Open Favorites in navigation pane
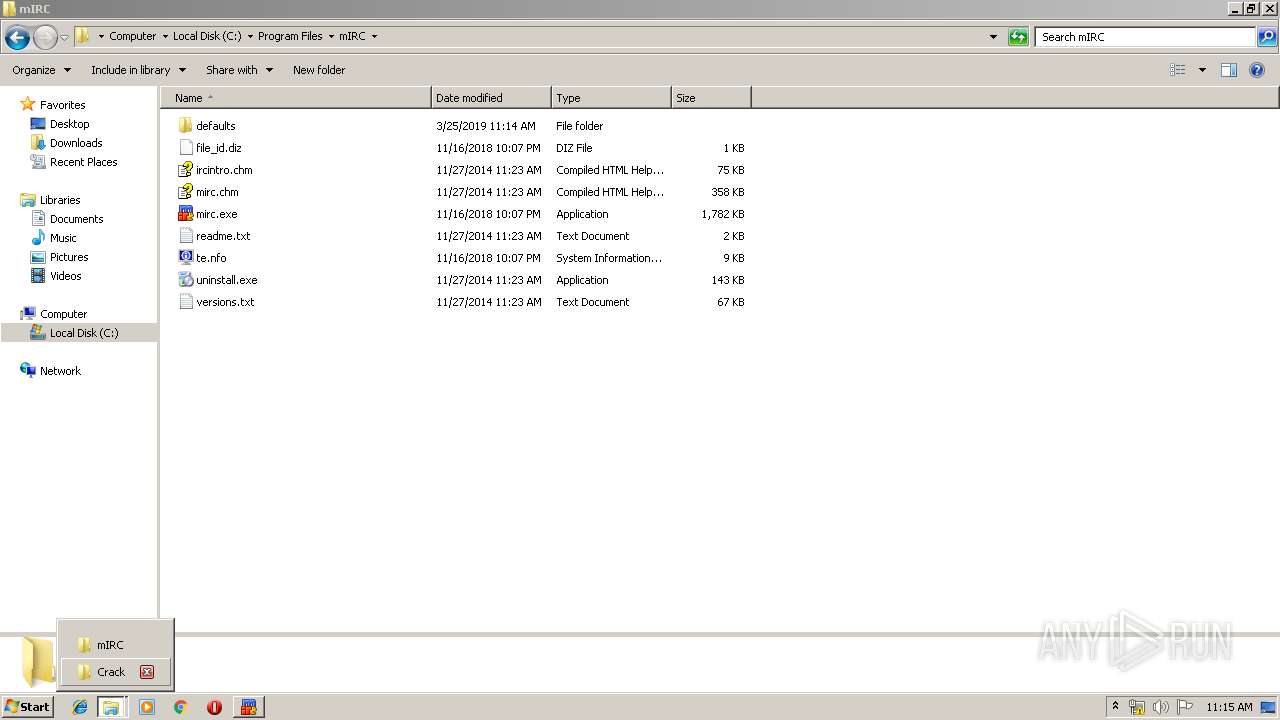 (x=62, y=105)
